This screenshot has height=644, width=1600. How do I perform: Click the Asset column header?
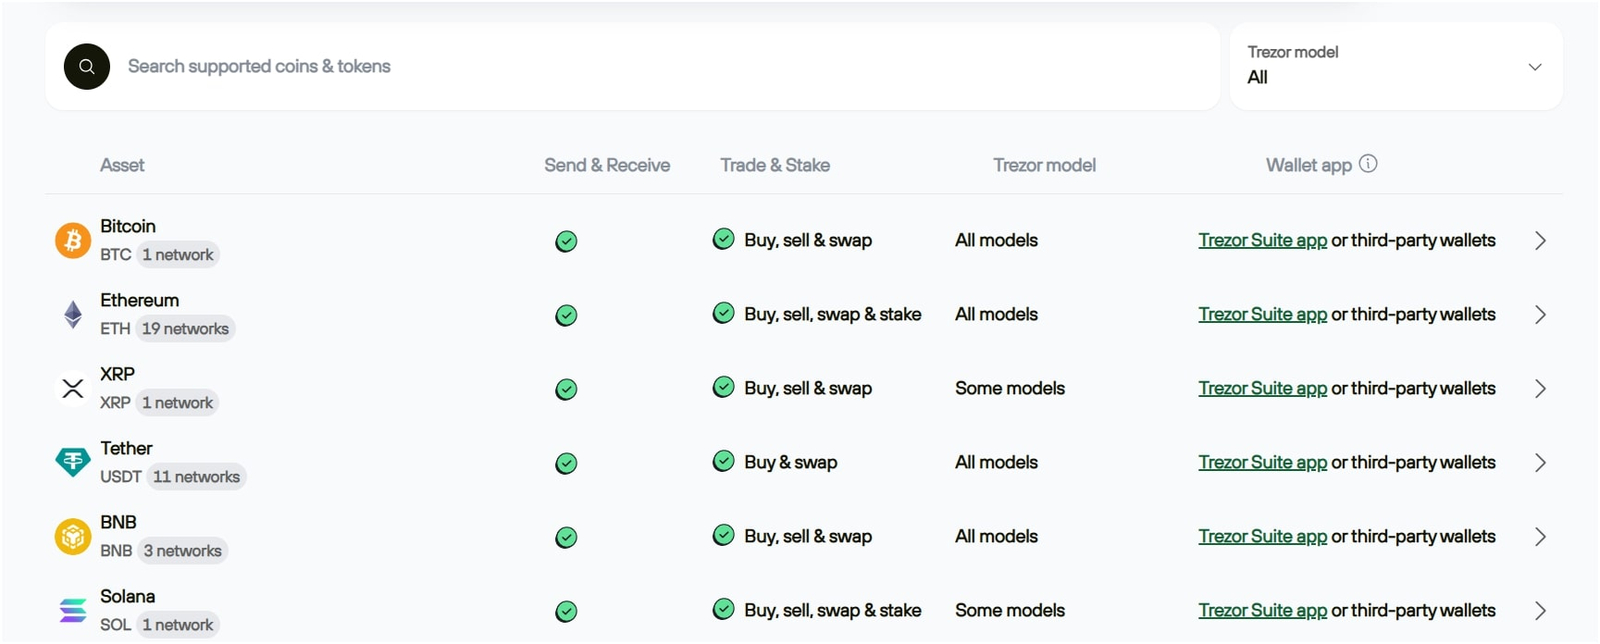click(x=122, y=165)
